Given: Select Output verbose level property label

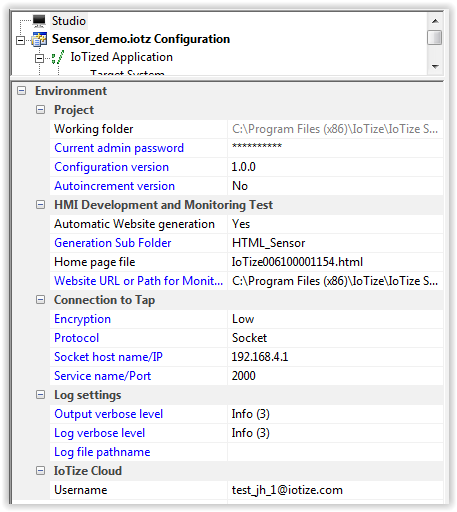Looking at the screenshot, I should click(x=109, y=414).
